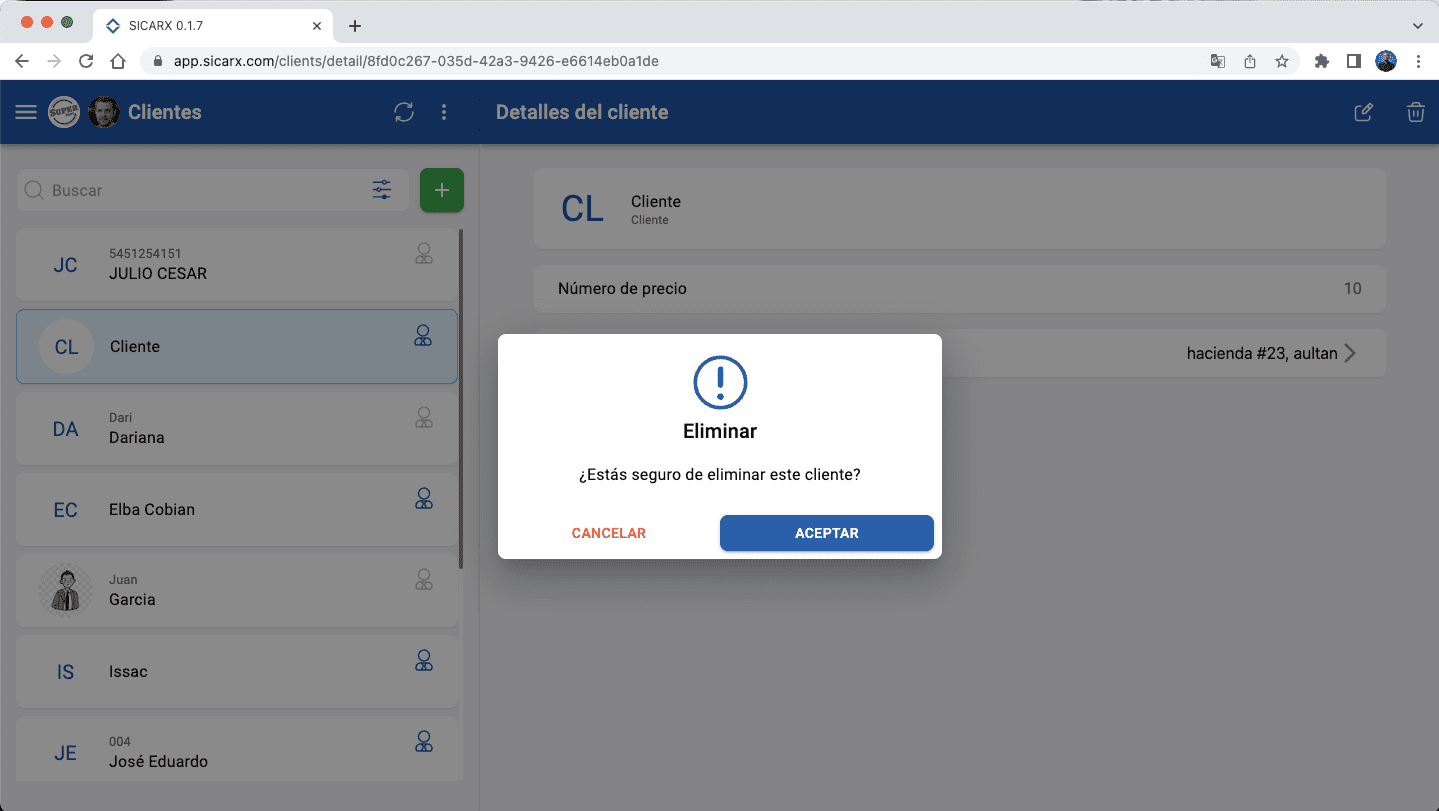This screenshot has height=811, width=1439.
Task: Select Juan Garcia avatar thumbnail
Action: click(66, 590)
